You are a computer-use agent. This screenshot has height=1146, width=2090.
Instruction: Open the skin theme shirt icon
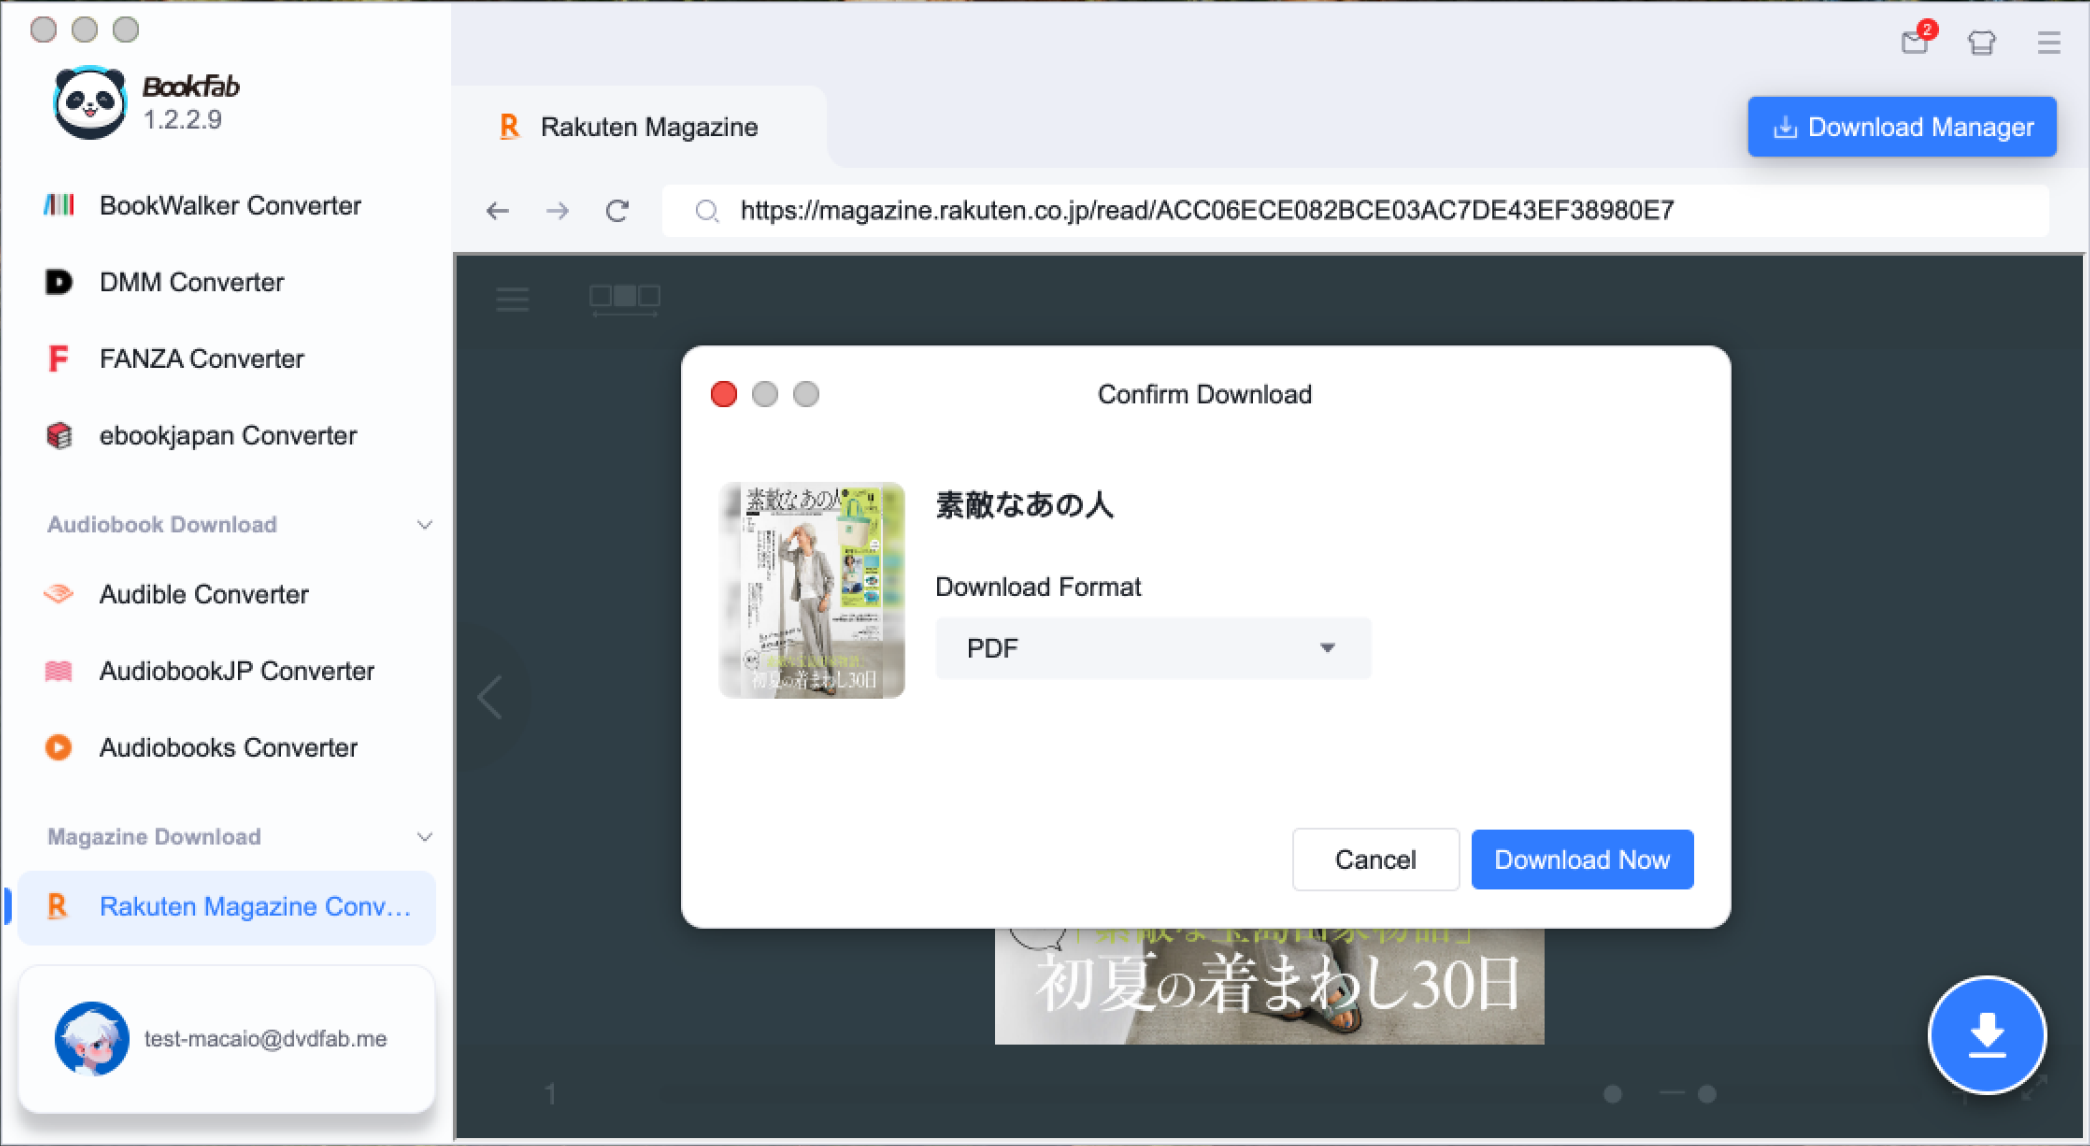point(1982,42)
